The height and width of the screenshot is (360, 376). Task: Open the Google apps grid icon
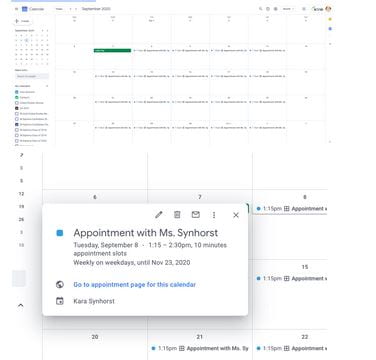point(304,9)
